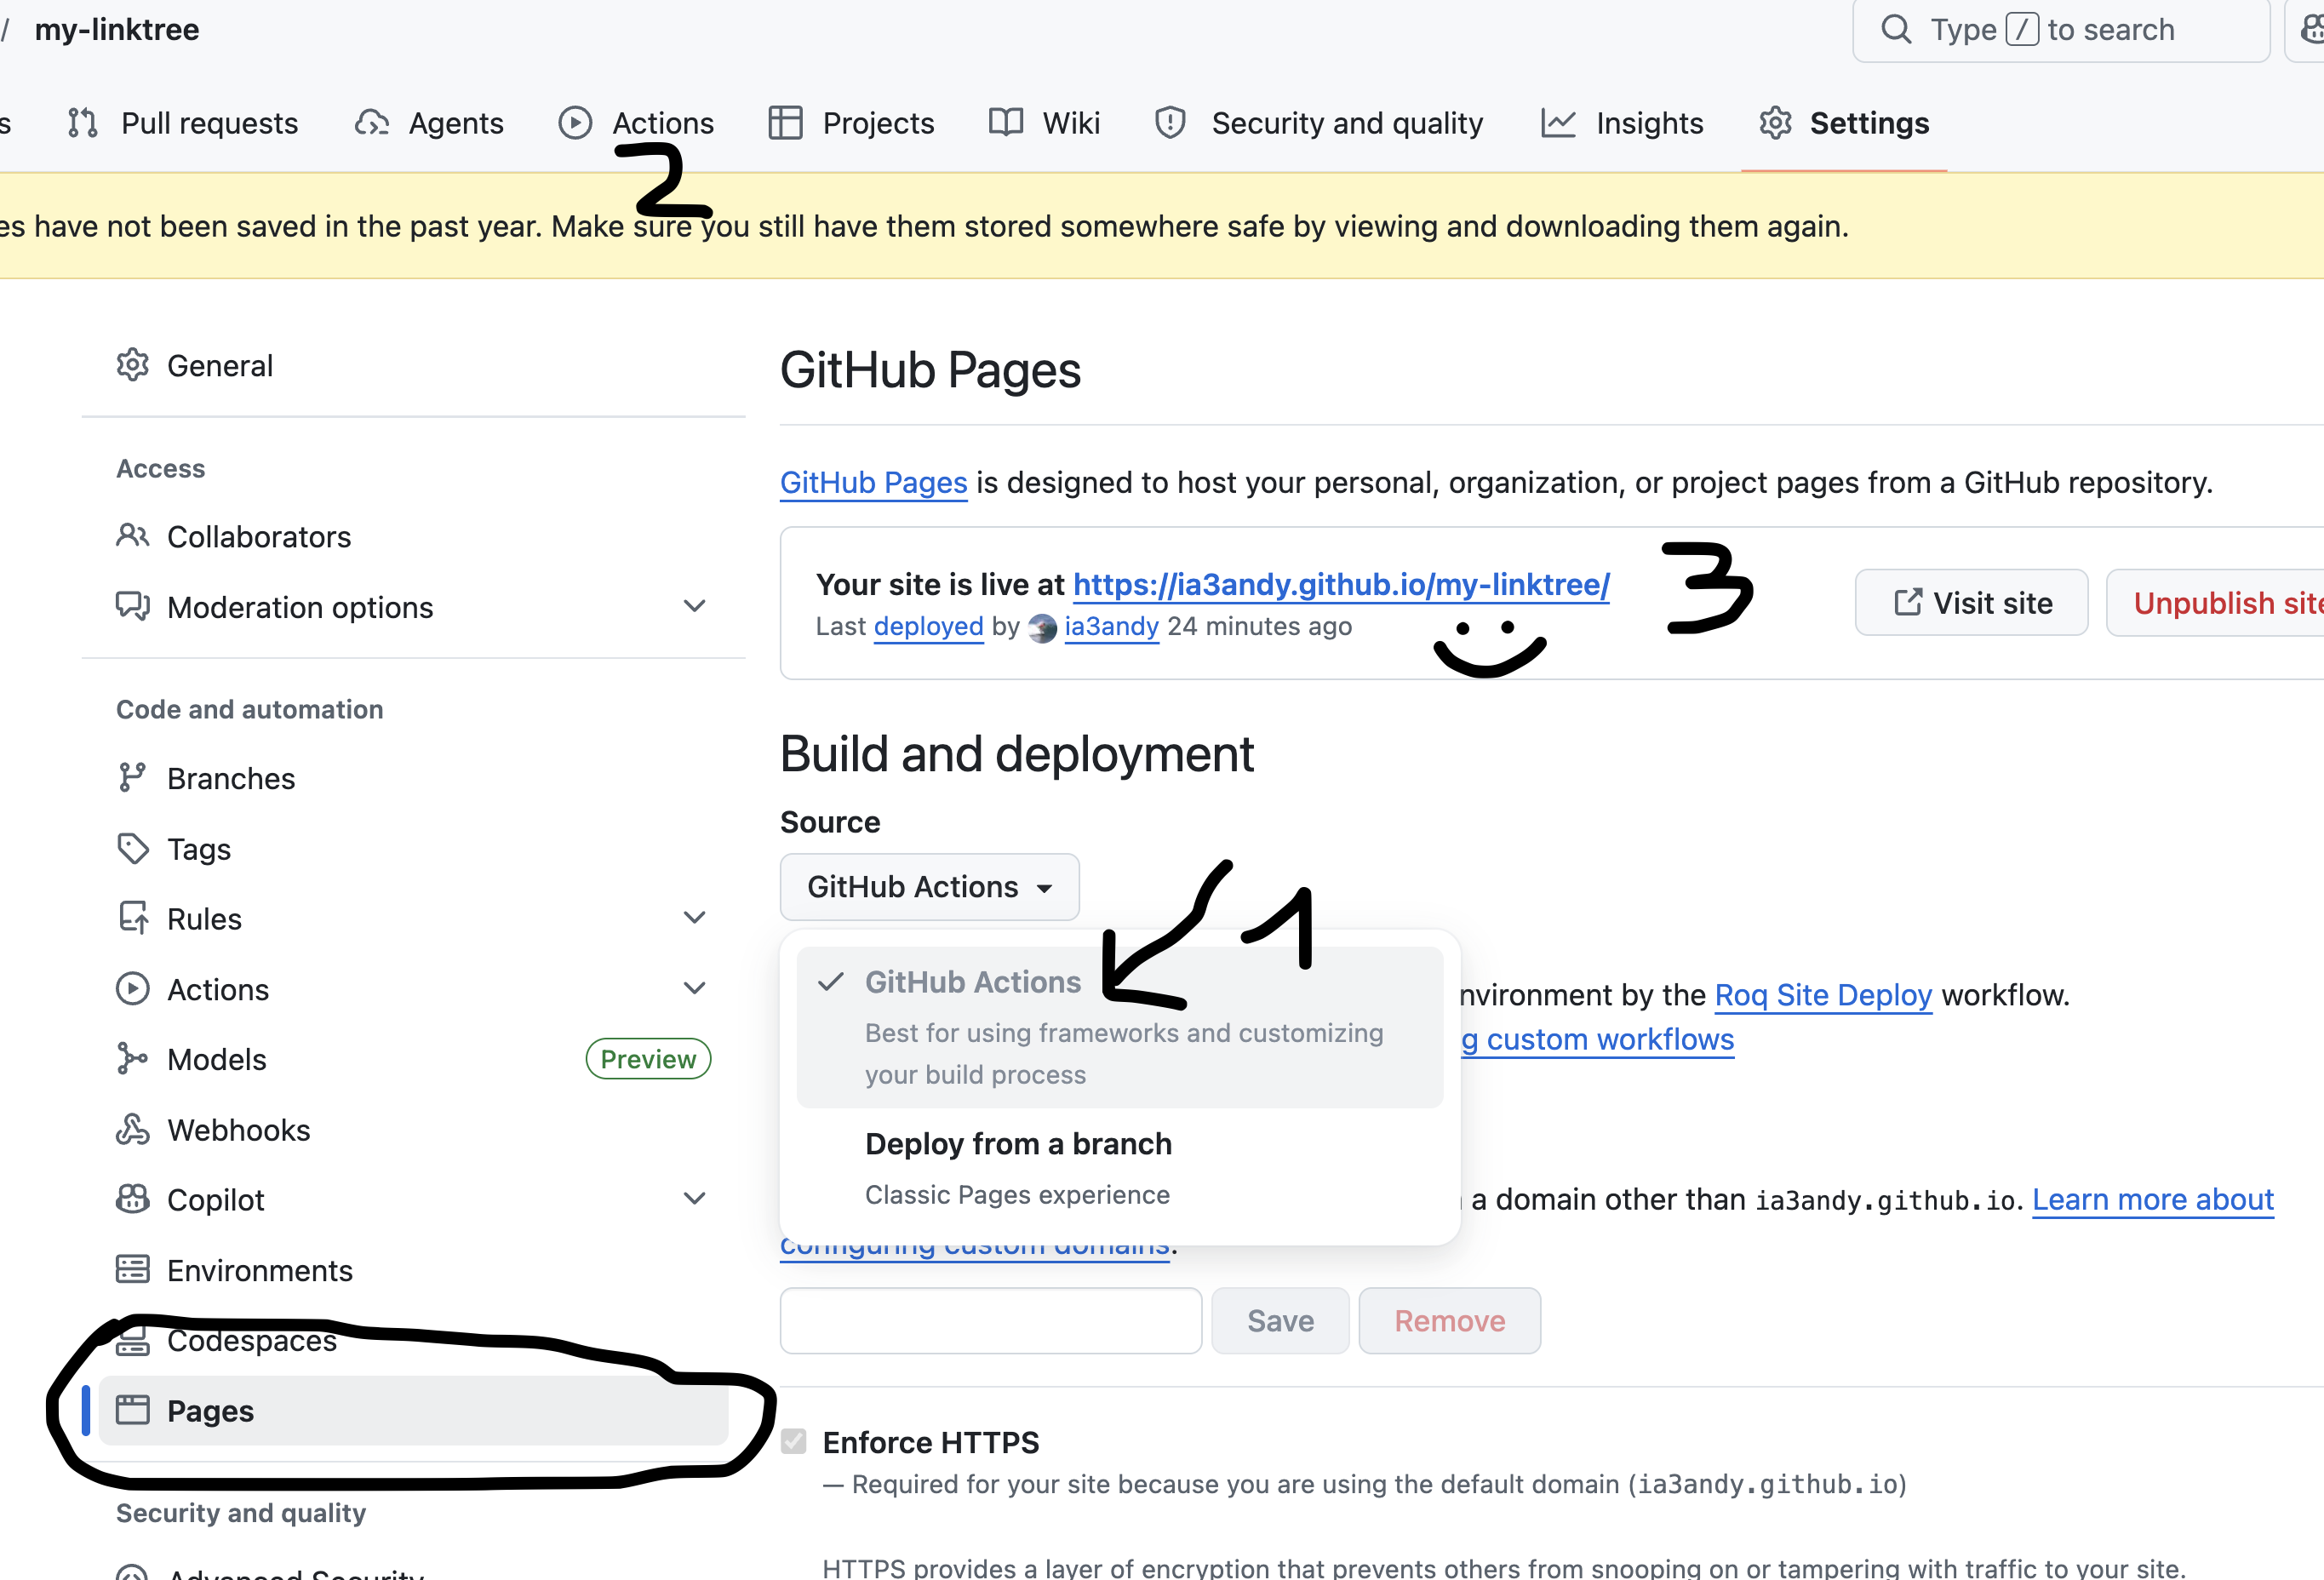Click the custom workflows link

click(1597, 1040)
